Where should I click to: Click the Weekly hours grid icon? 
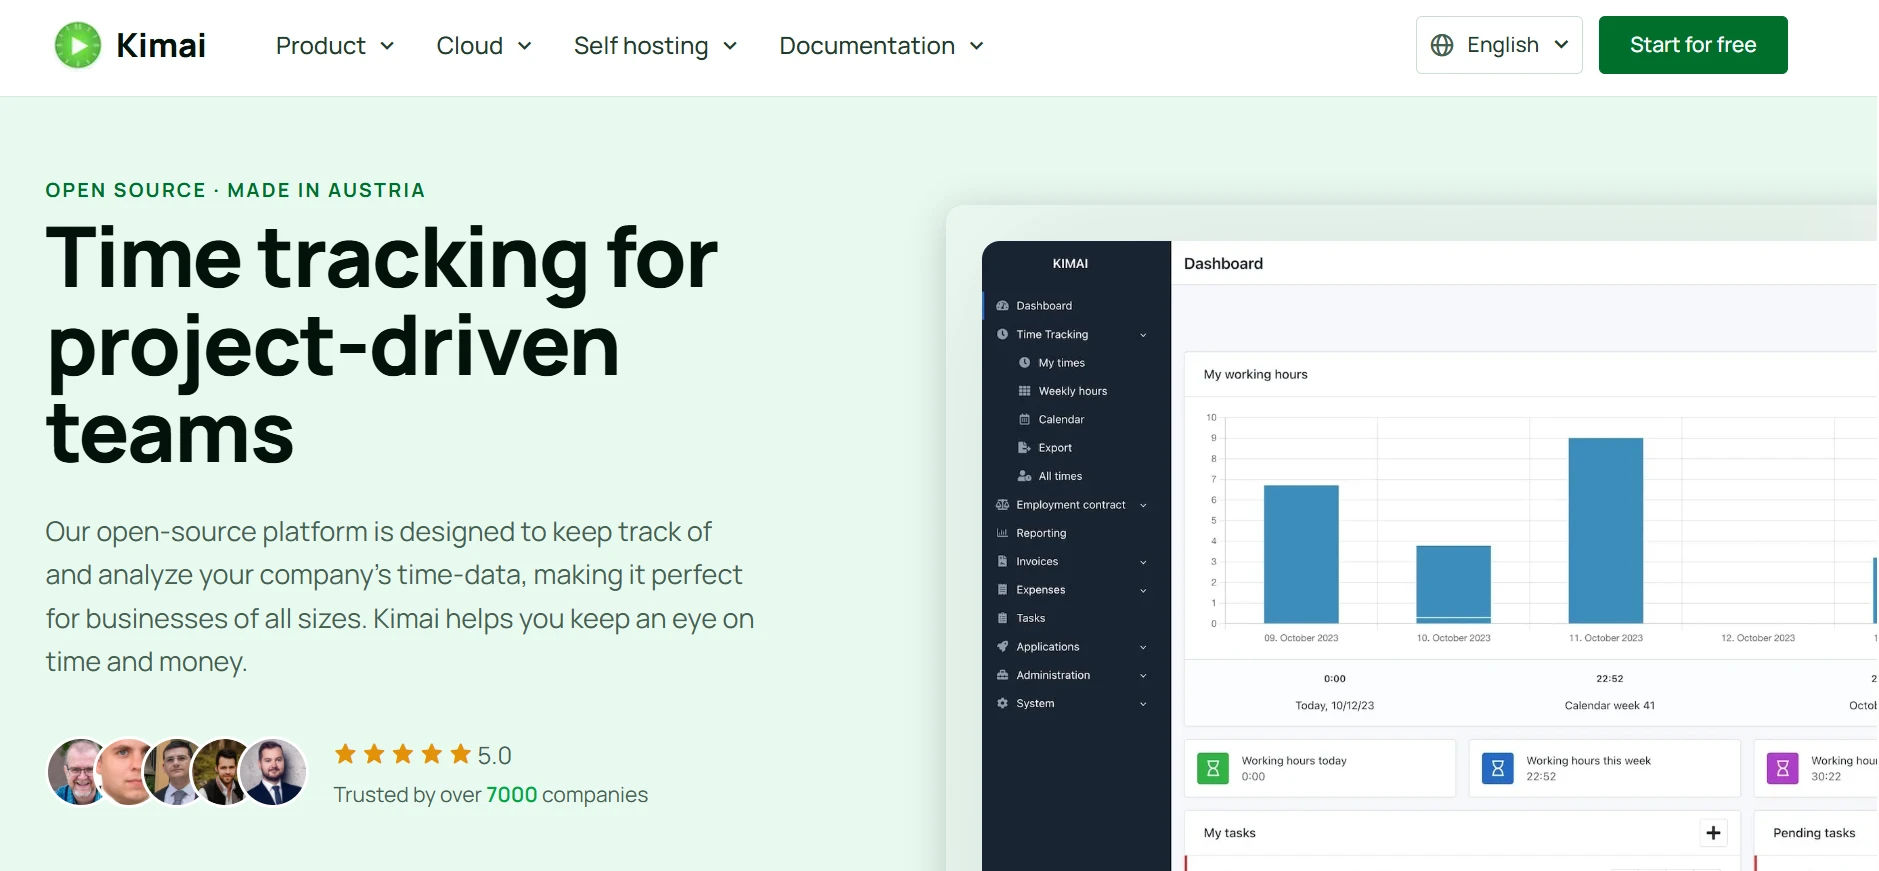1024,391
